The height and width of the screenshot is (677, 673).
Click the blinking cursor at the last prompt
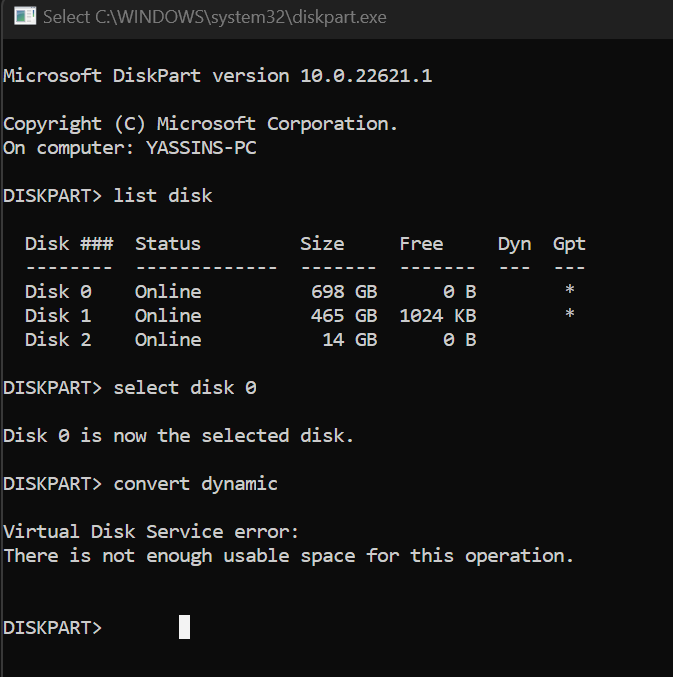click(x=184, y=627)
